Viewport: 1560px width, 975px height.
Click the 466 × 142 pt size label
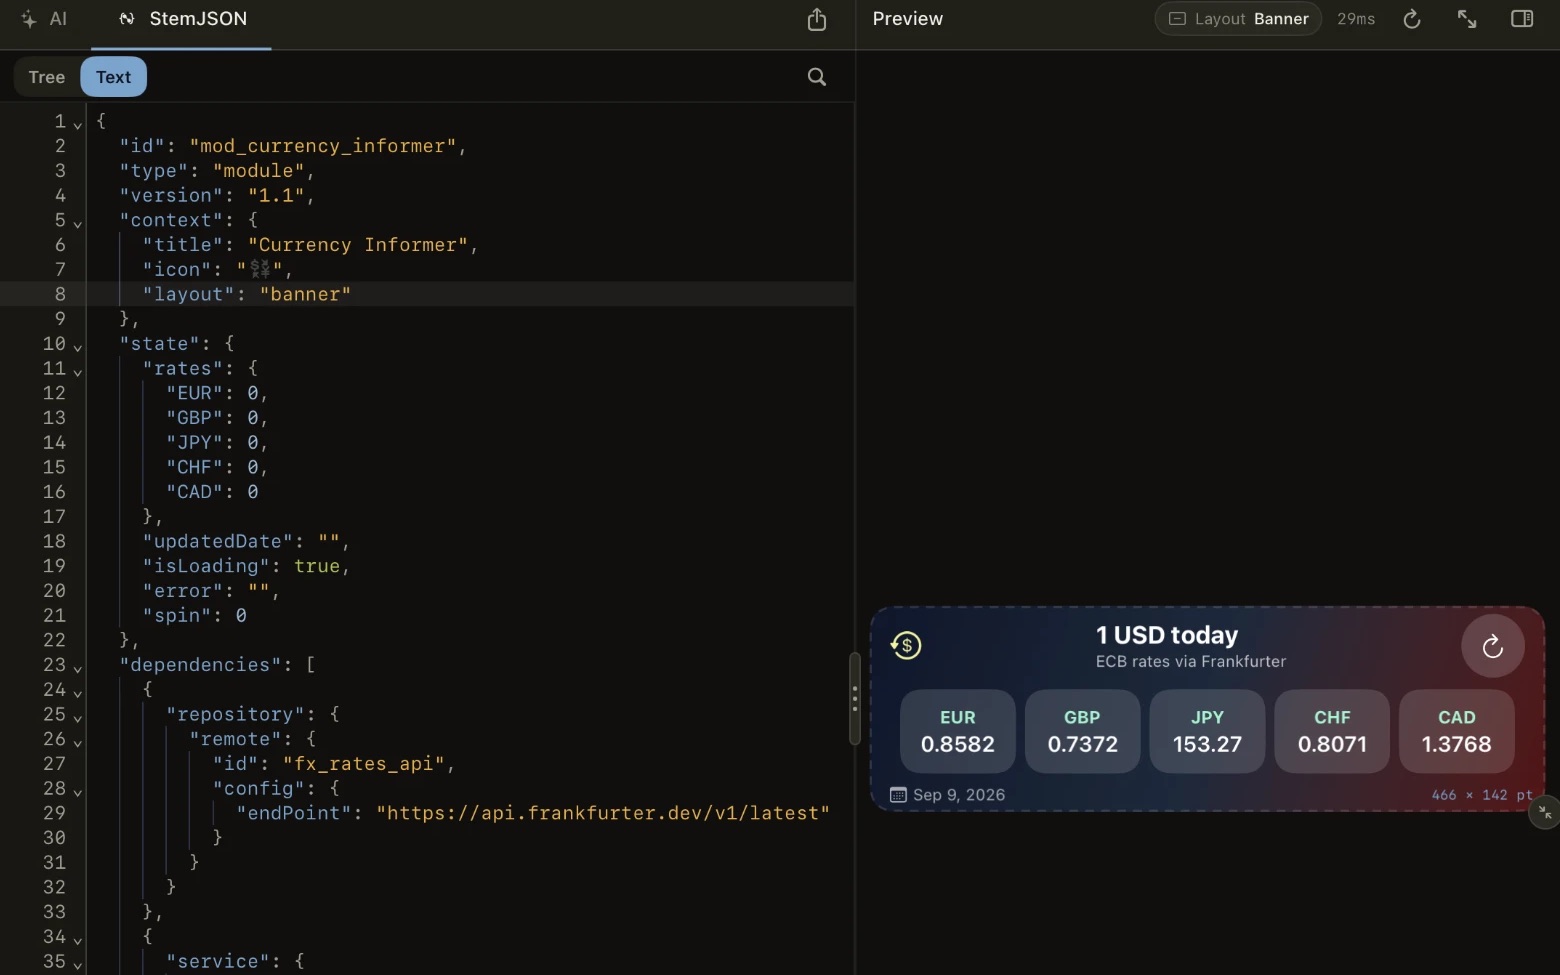pos(1482,795)
